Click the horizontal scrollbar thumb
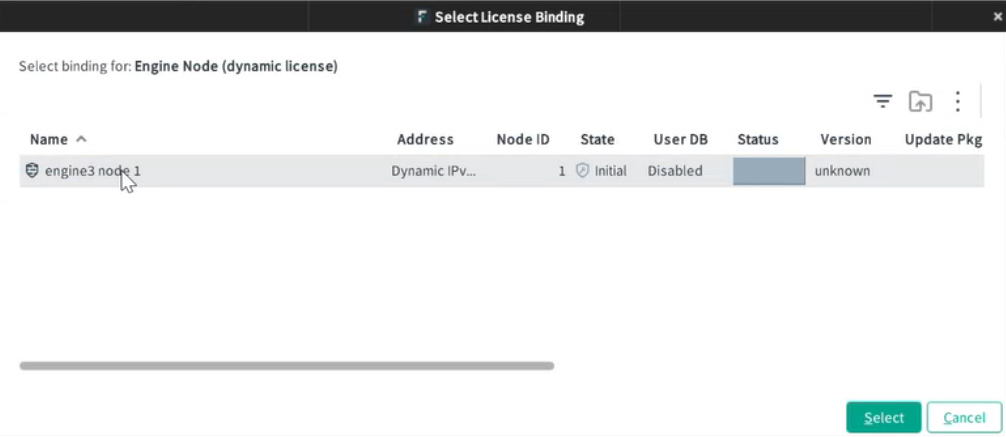This screenshot has height=437, width=1006. point(287,366)
